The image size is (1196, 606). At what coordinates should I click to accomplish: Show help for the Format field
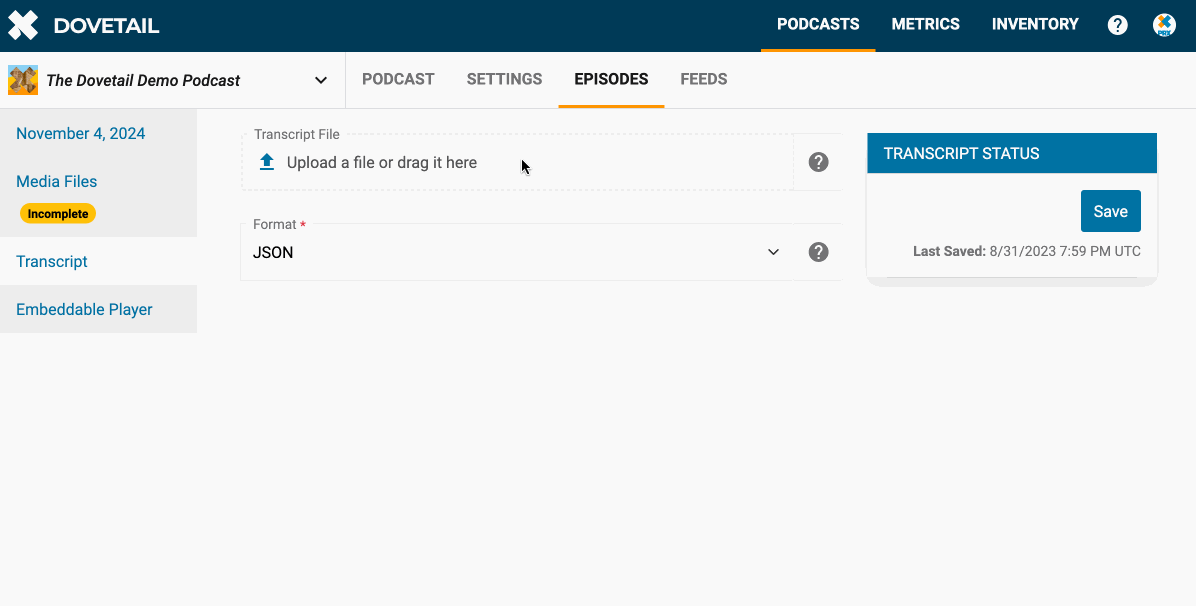818,252
